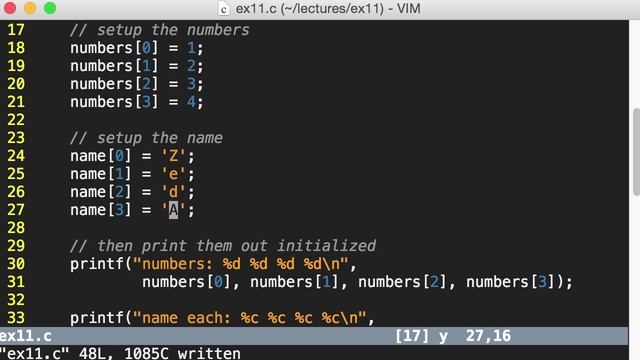Click the highlighted 'A' character on line 27
Image resolution: width=640 pixels, height=360 pixels.
pos(173,210)
